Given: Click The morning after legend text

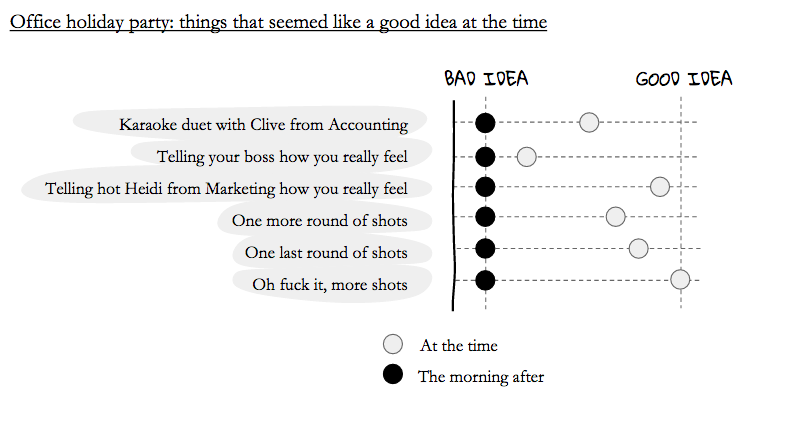Looking at the screenshot, I should (x=481, y=377).
